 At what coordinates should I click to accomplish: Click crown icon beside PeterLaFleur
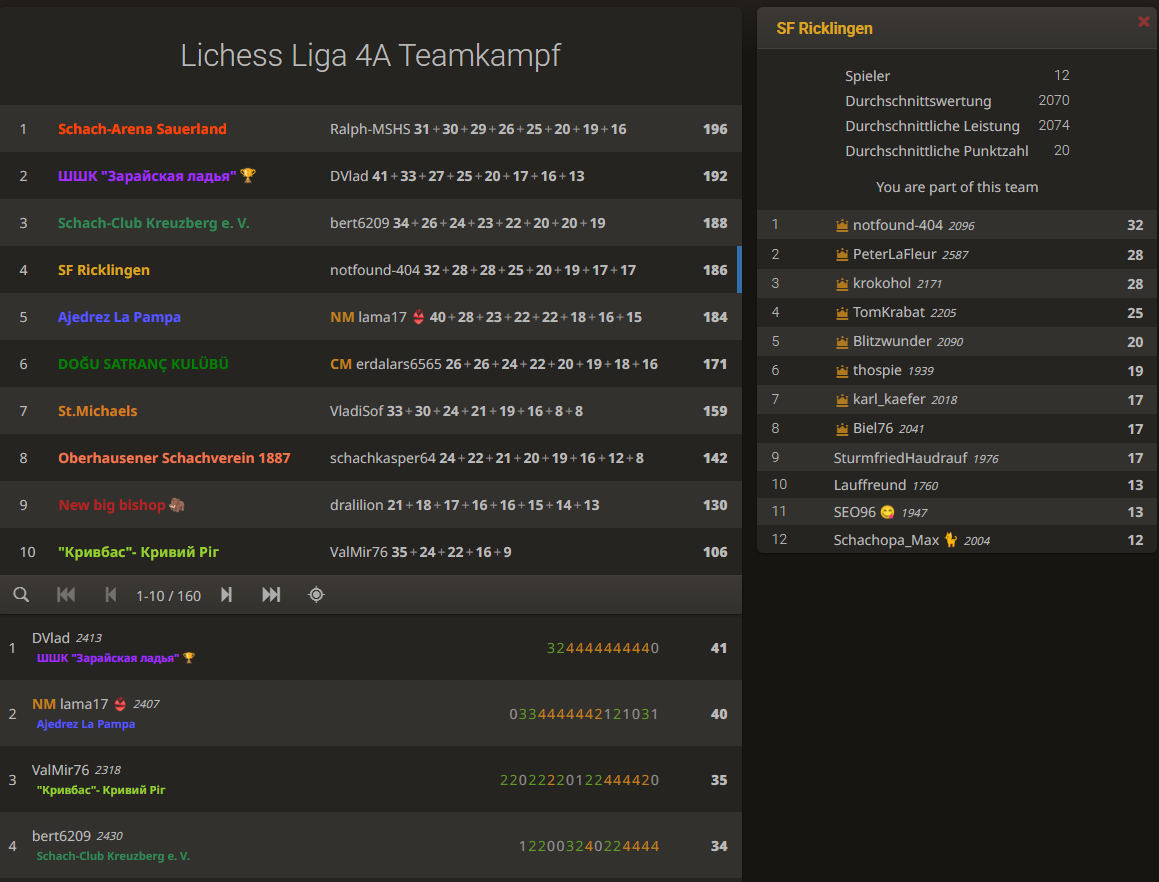pos(842,255)
